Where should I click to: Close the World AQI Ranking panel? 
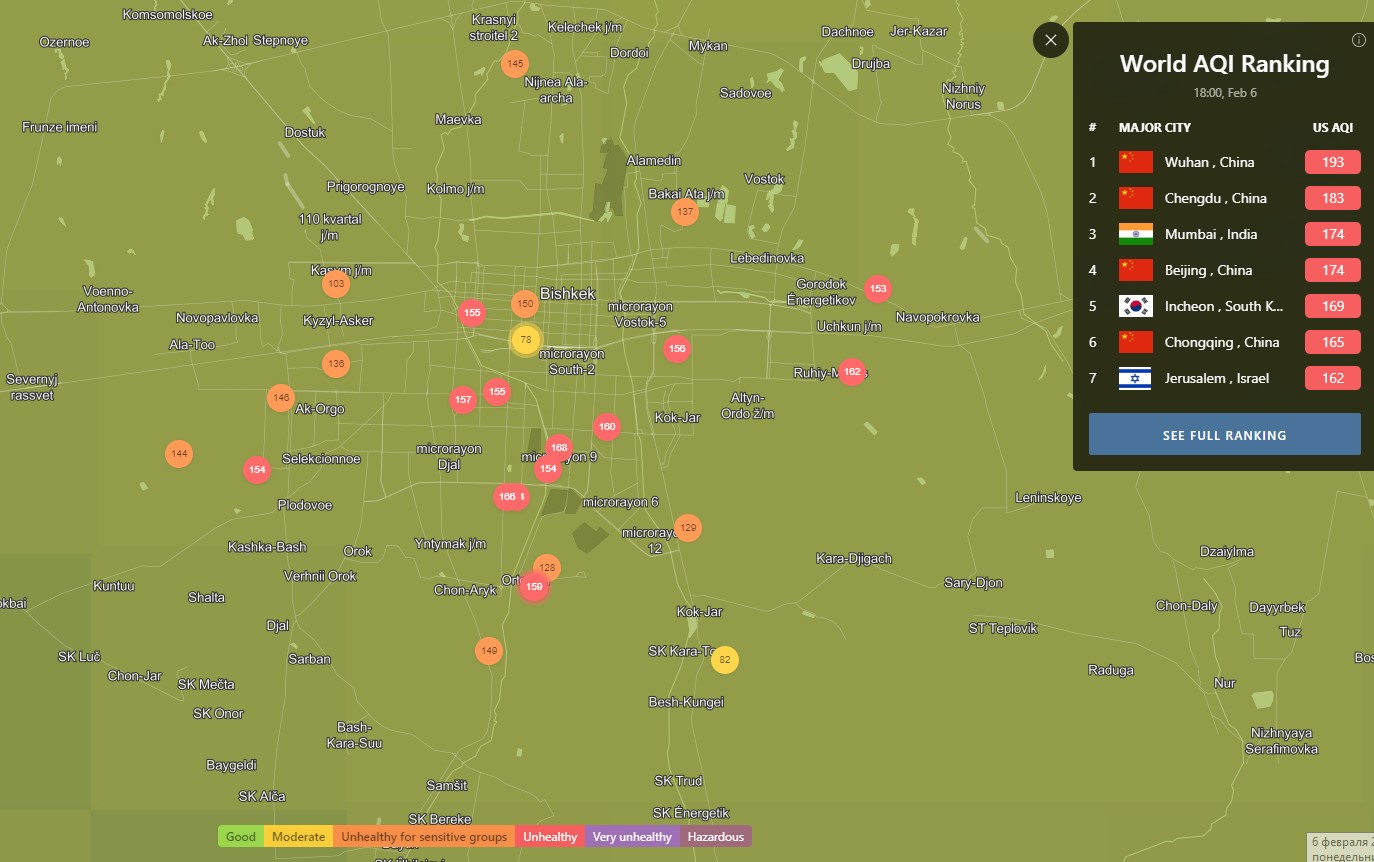pos(1050,40)
